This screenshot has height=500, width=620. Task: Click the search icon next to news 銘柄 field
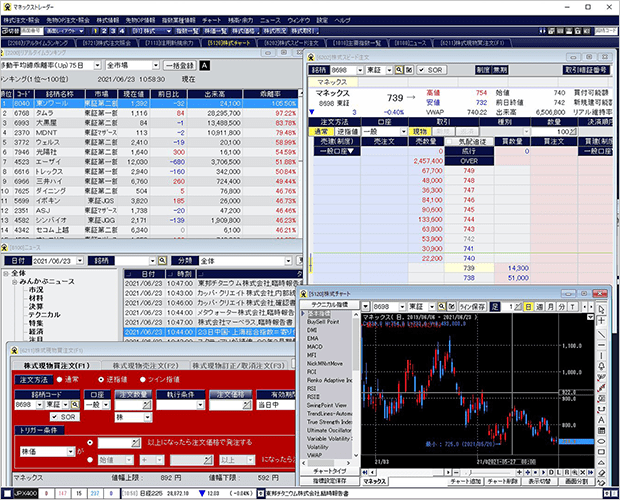[162, 261]
